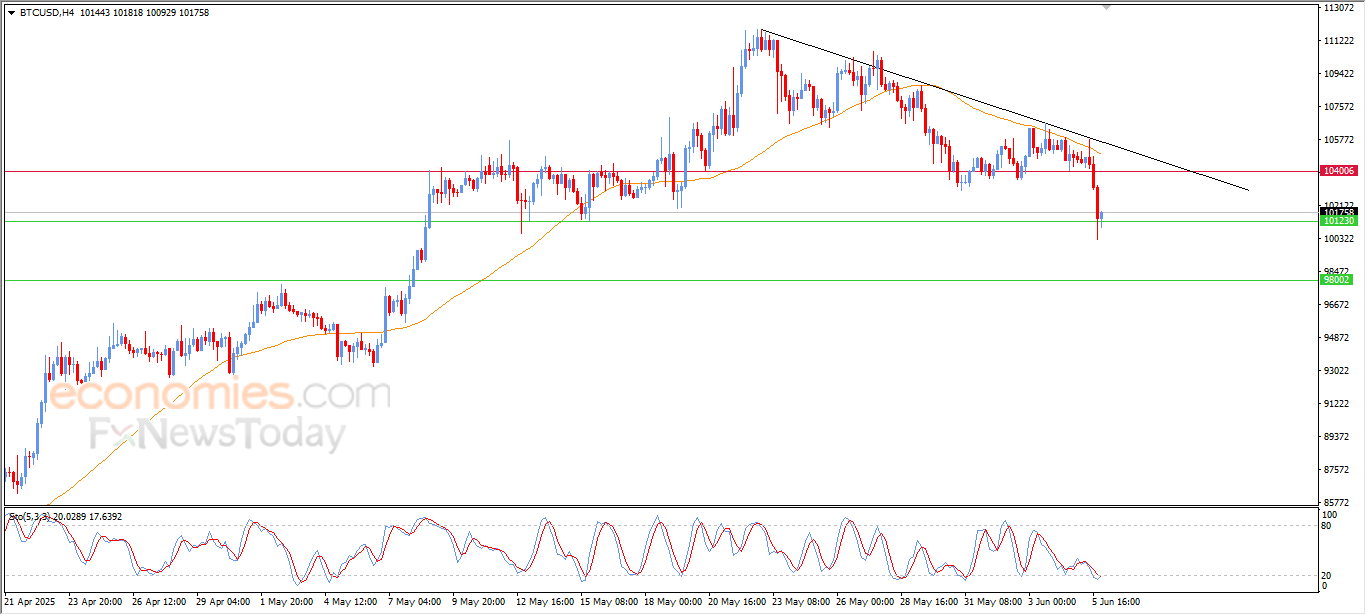1366x615 pixels.
Task: Click the 12 May 16:00 time label
Action: click(x=545, y=602)
